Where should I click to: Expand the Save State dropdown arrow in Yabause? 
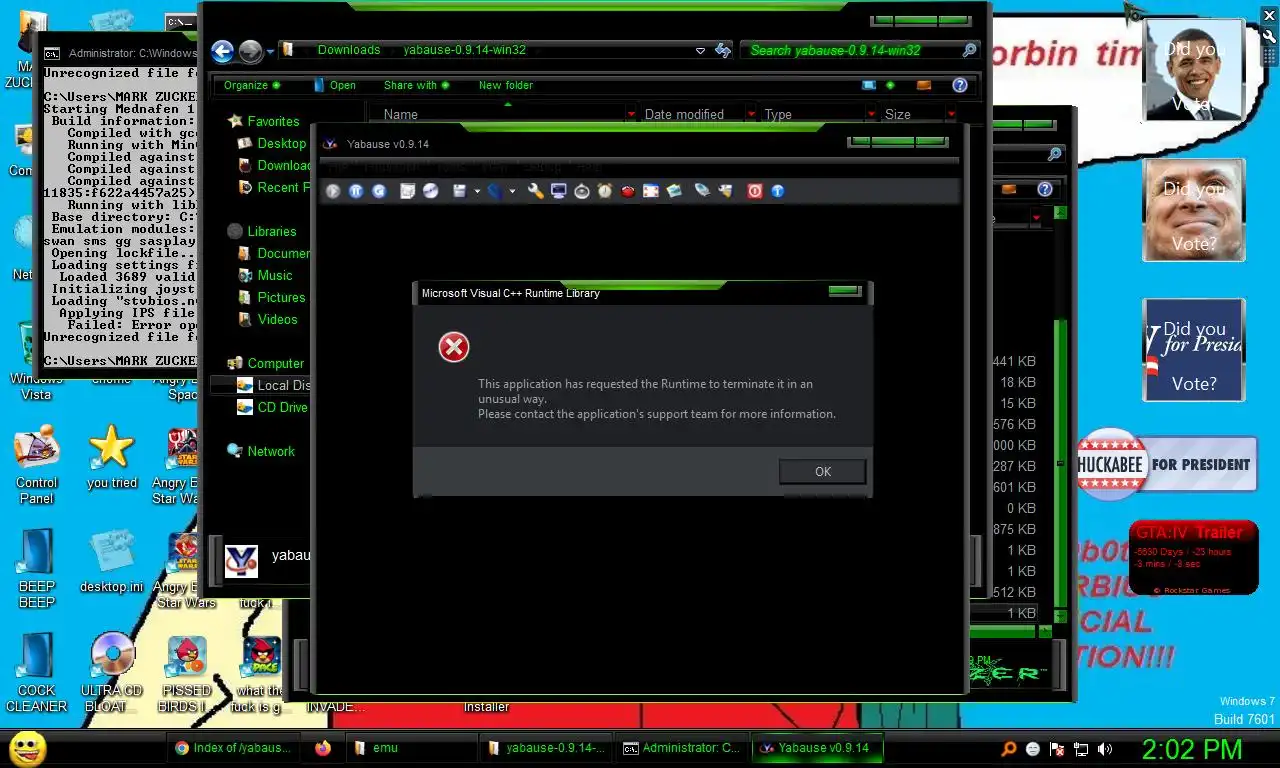477,191
